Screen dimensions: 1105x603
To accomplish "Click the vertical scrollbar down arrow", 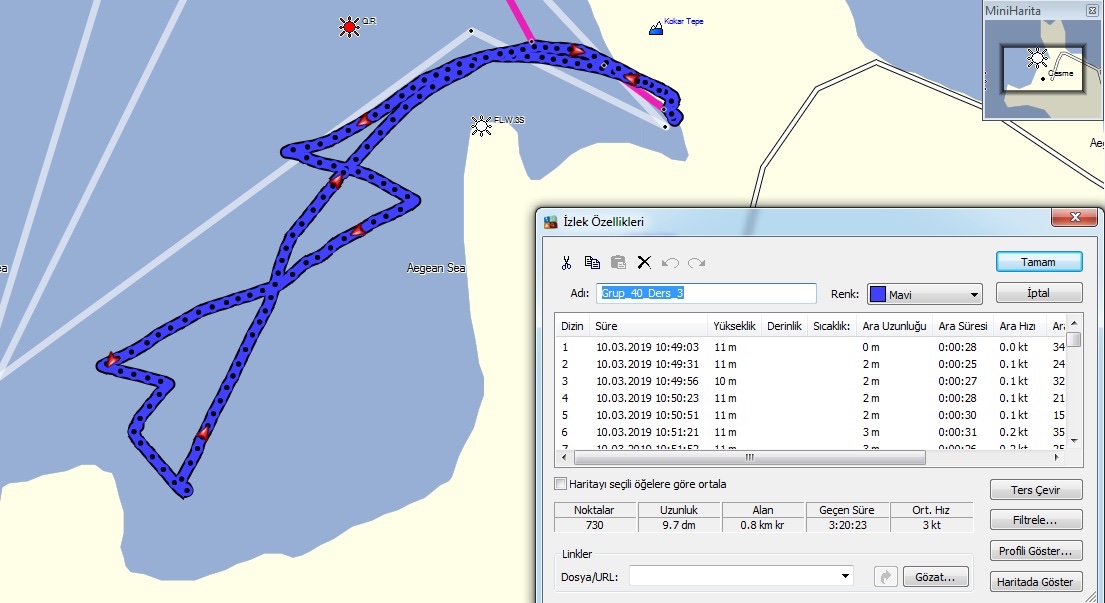I will 1075,440.
